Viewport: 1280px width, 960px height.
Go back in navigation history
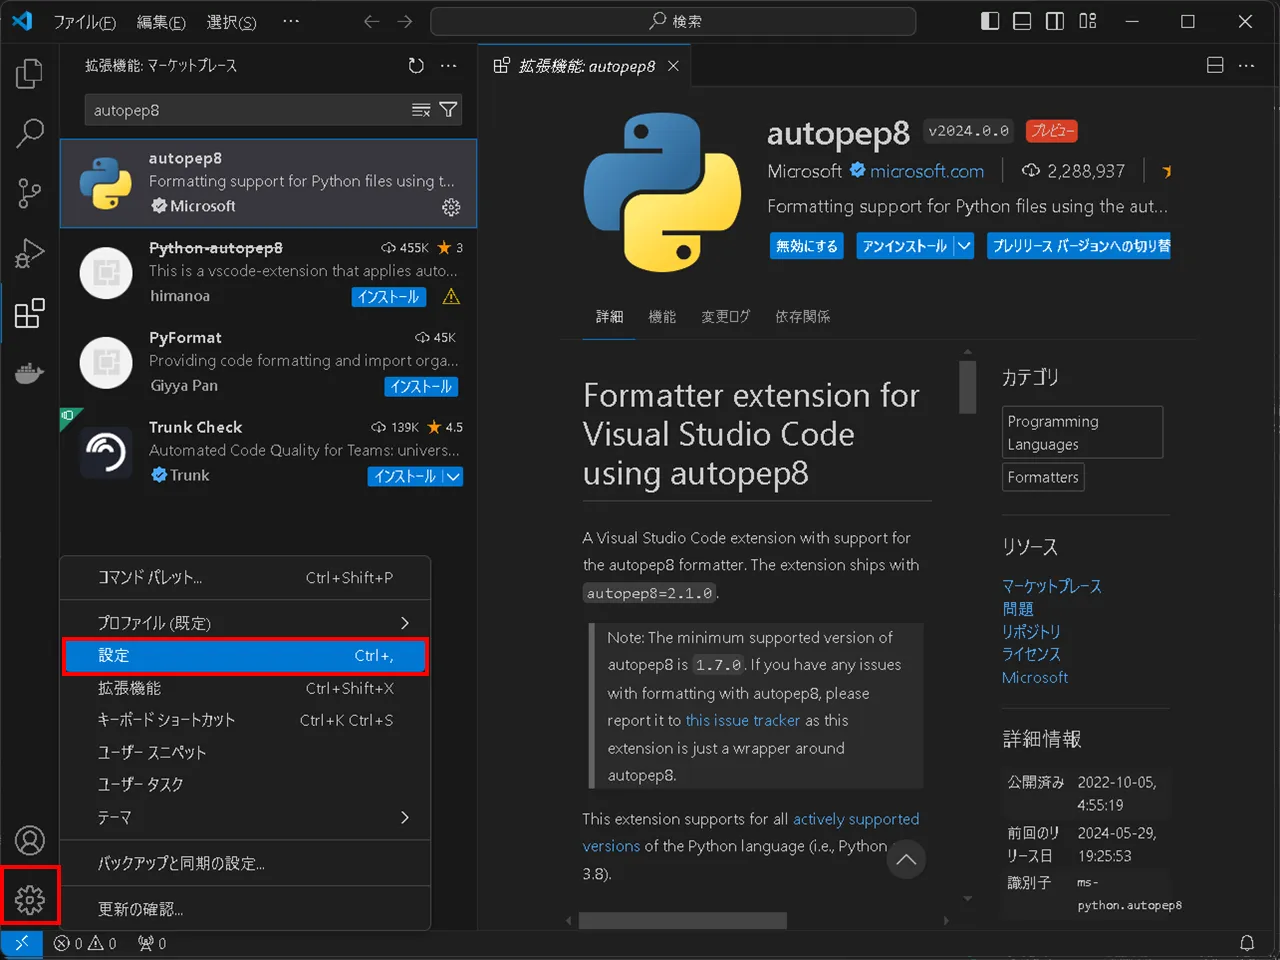click(371, 21)
